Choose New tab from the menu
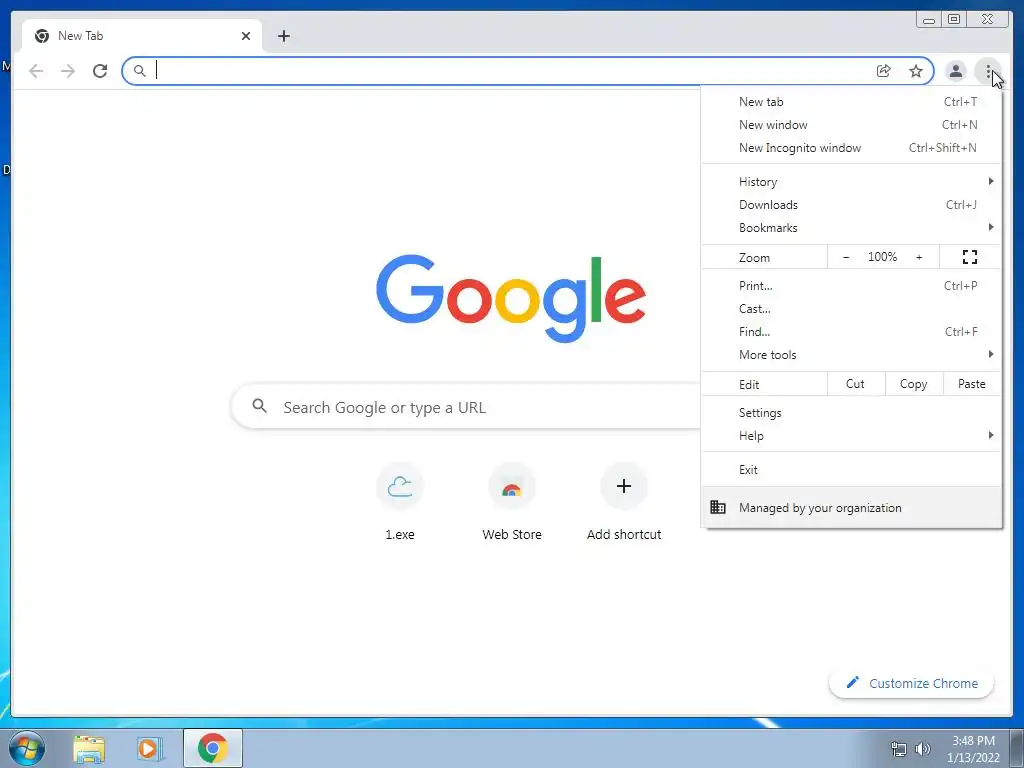This screenshot has height=768, width=1024. [852, 102]
